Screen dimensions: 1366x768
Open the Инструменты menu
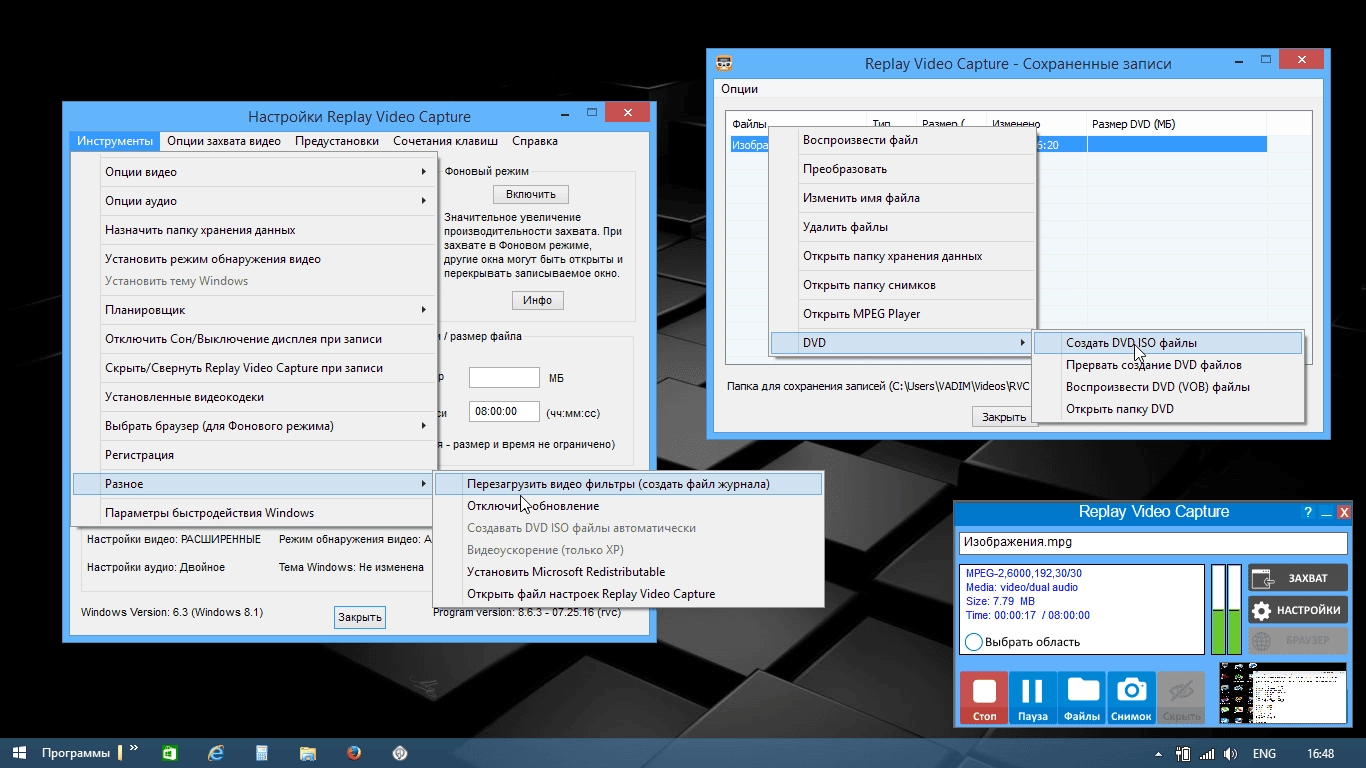(115, 141)
